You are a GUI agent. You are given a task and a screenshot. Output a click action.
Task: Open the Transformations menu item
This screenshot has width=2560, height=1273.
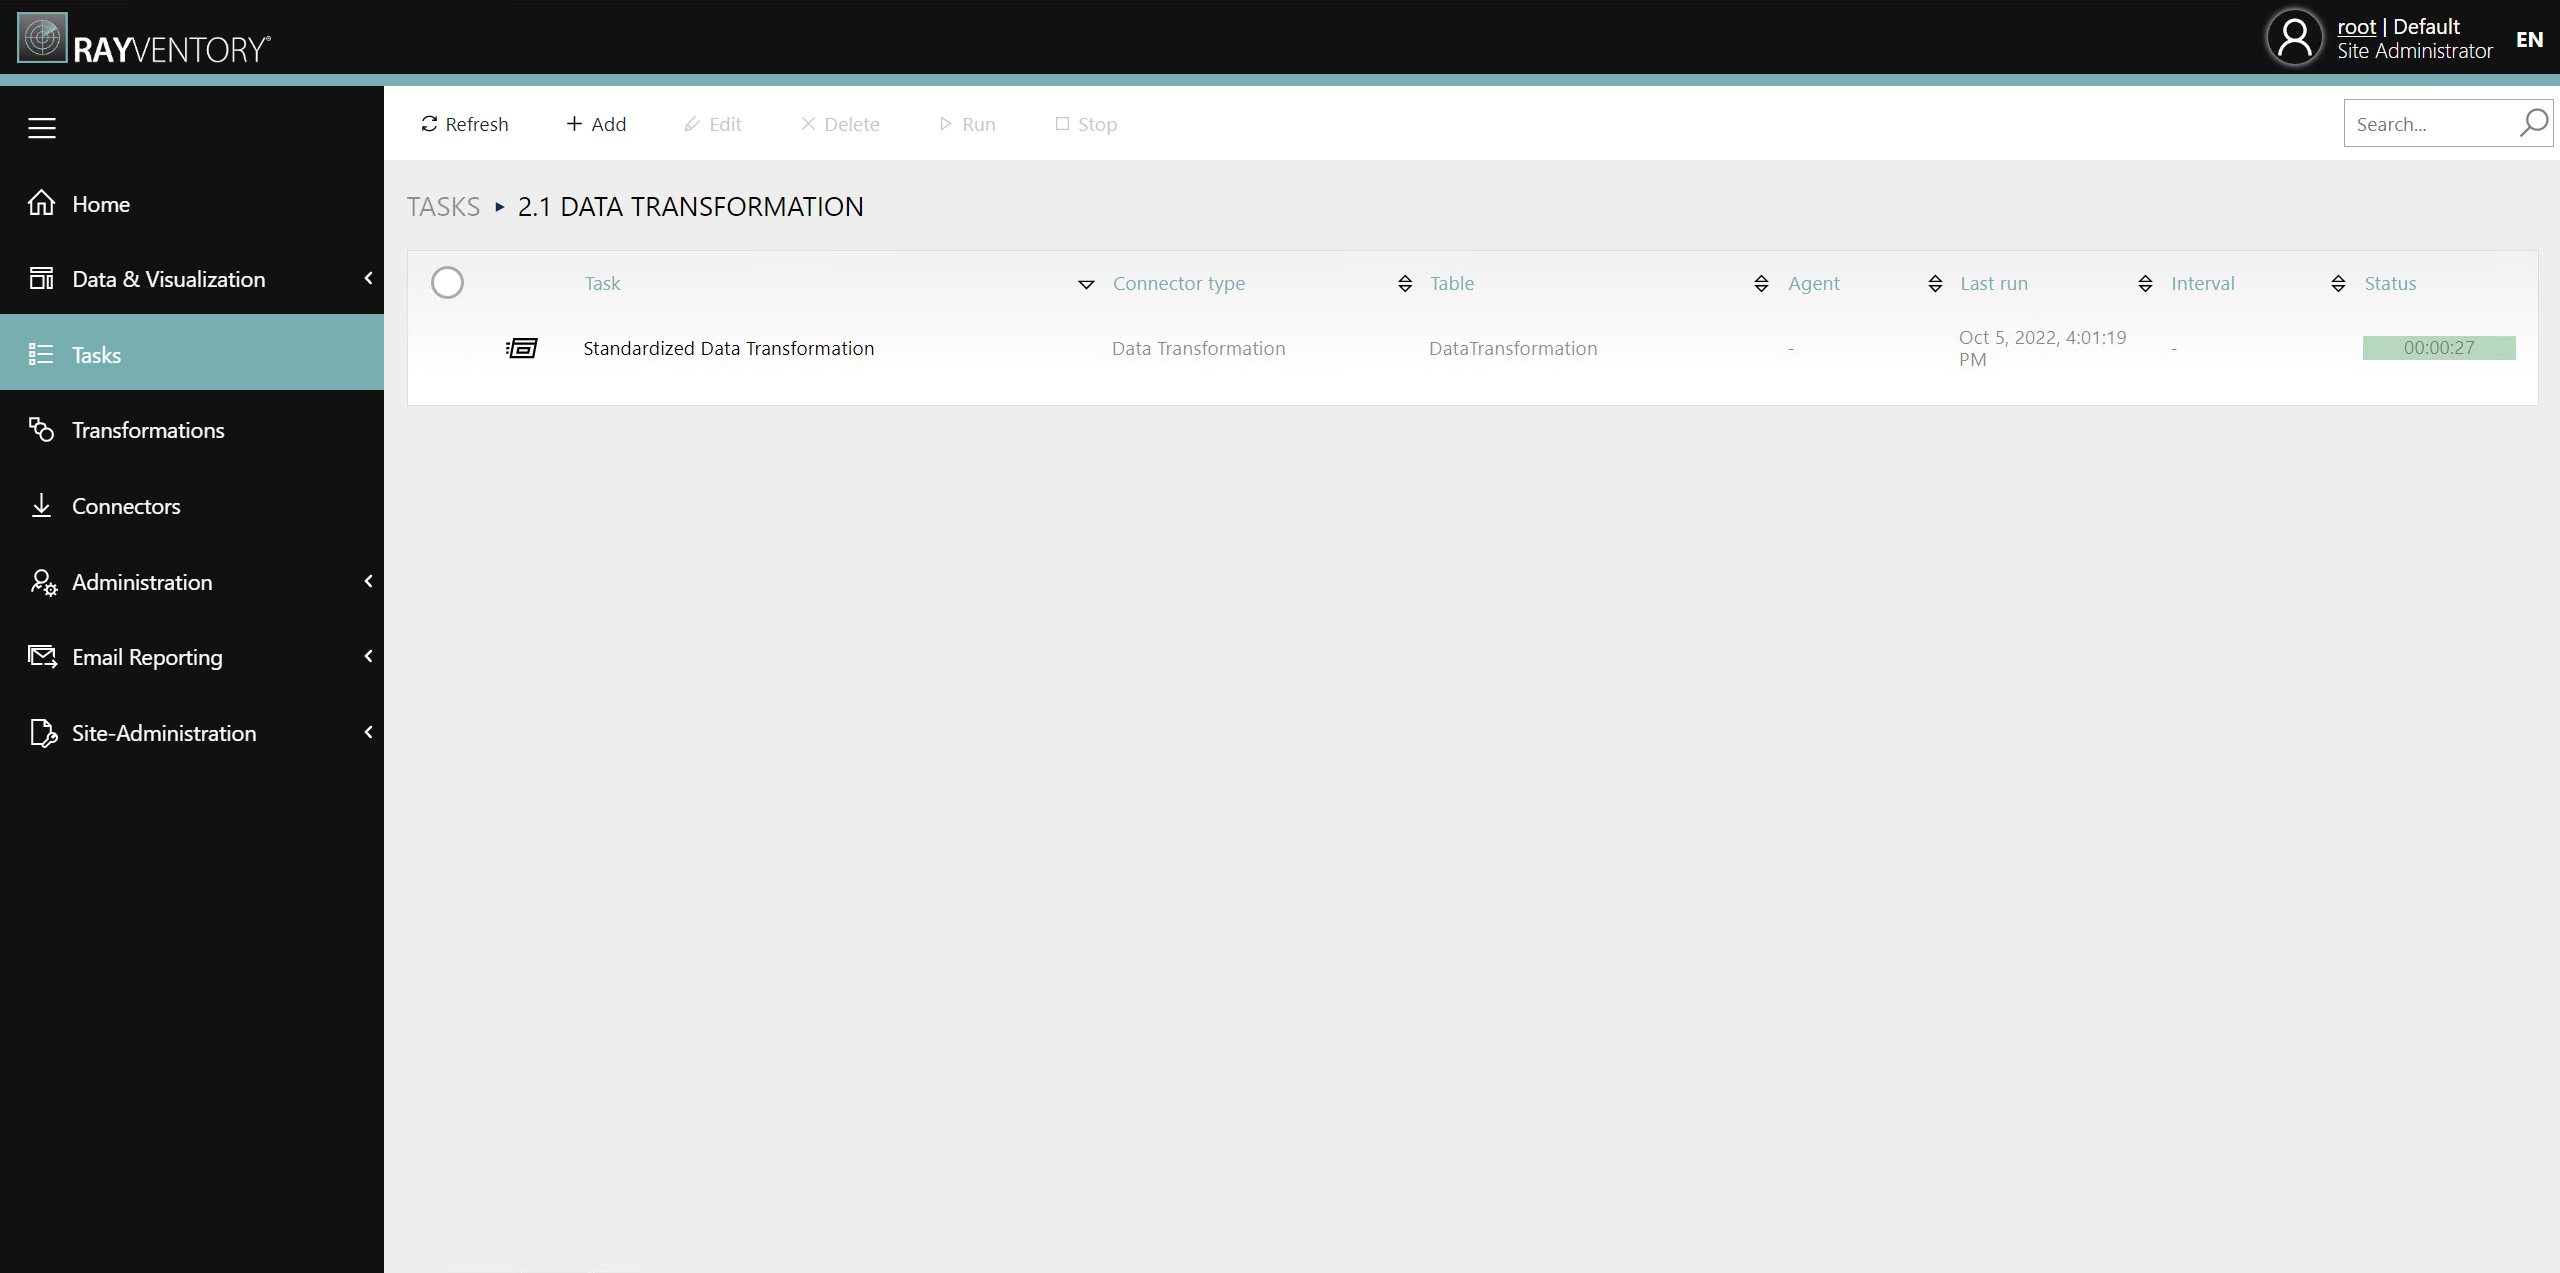click(x=149, y=429)
